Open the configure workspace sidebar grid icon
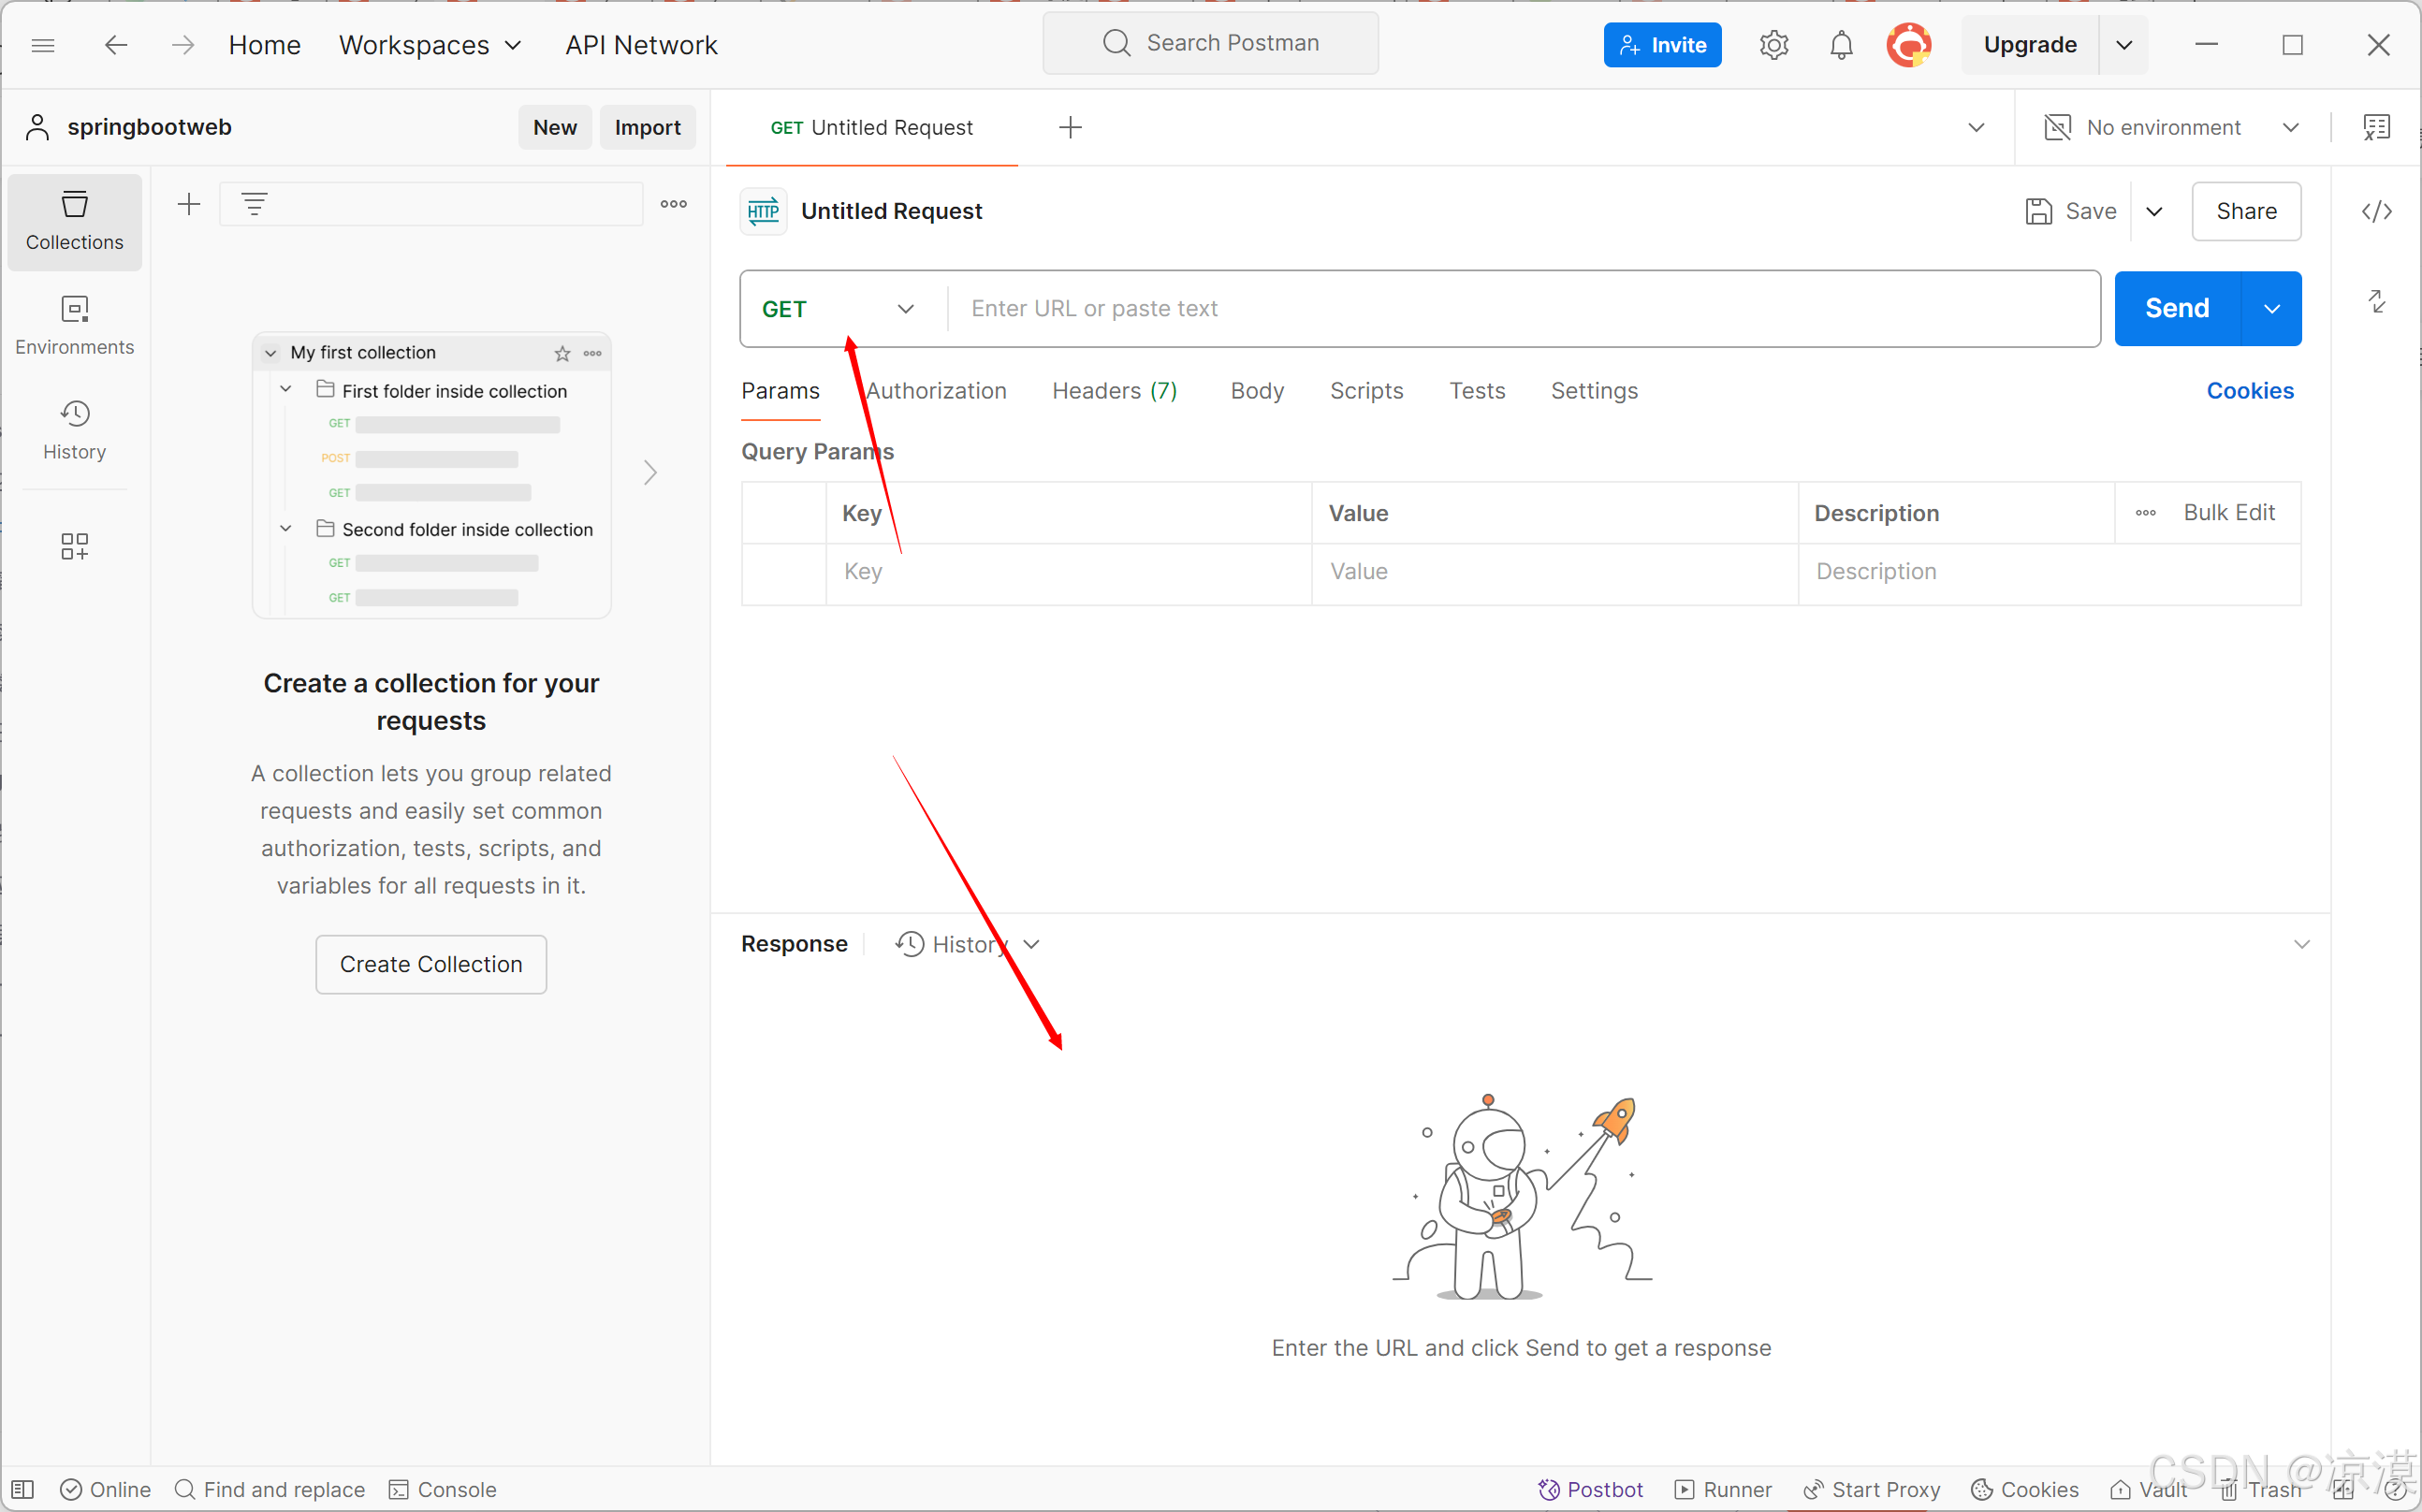The height and width of the screenshot is (1512, 2422). coord(75,546)
